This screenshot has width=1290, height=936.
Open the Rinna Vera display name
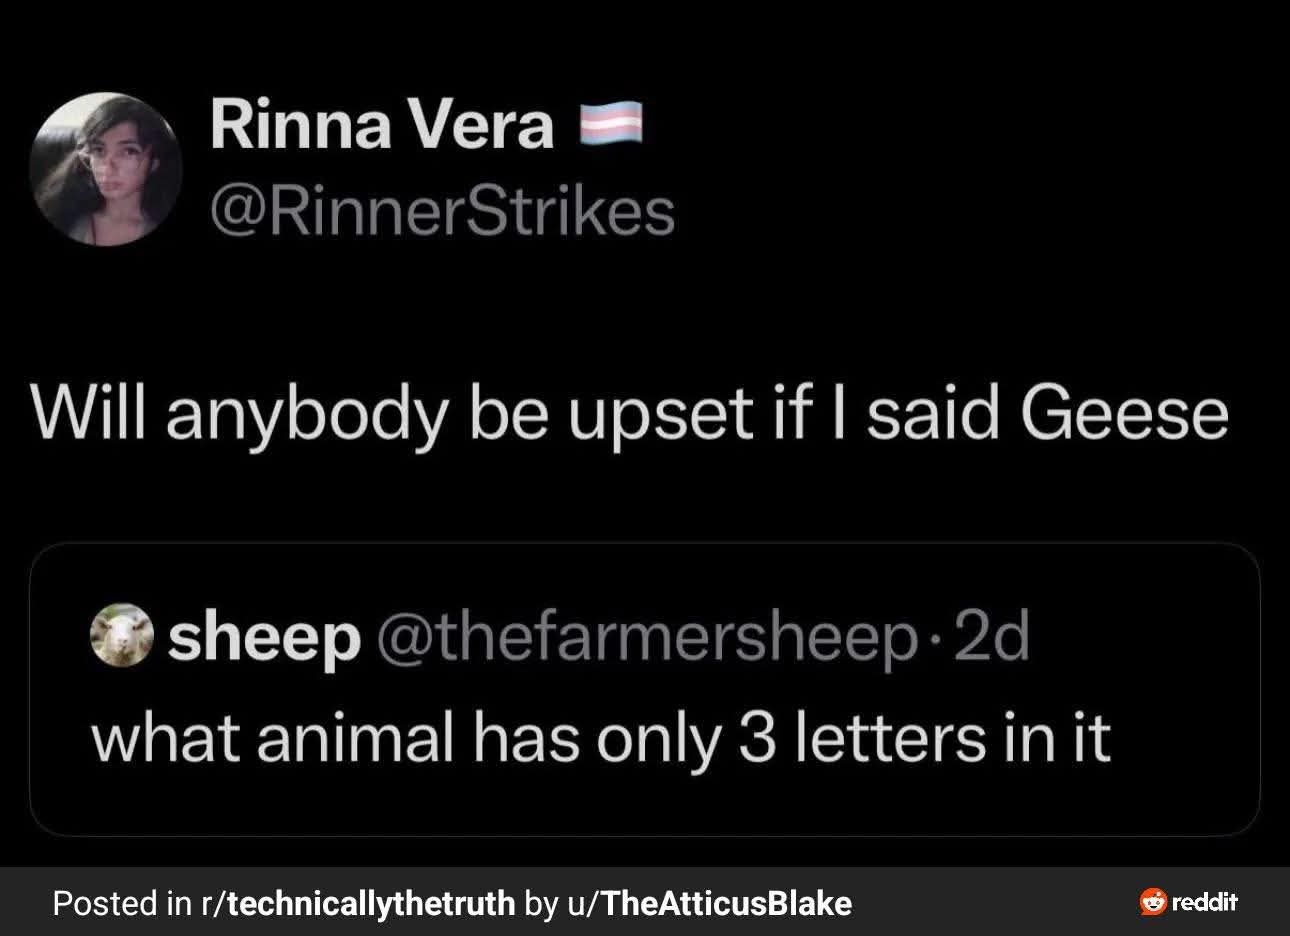381,125
